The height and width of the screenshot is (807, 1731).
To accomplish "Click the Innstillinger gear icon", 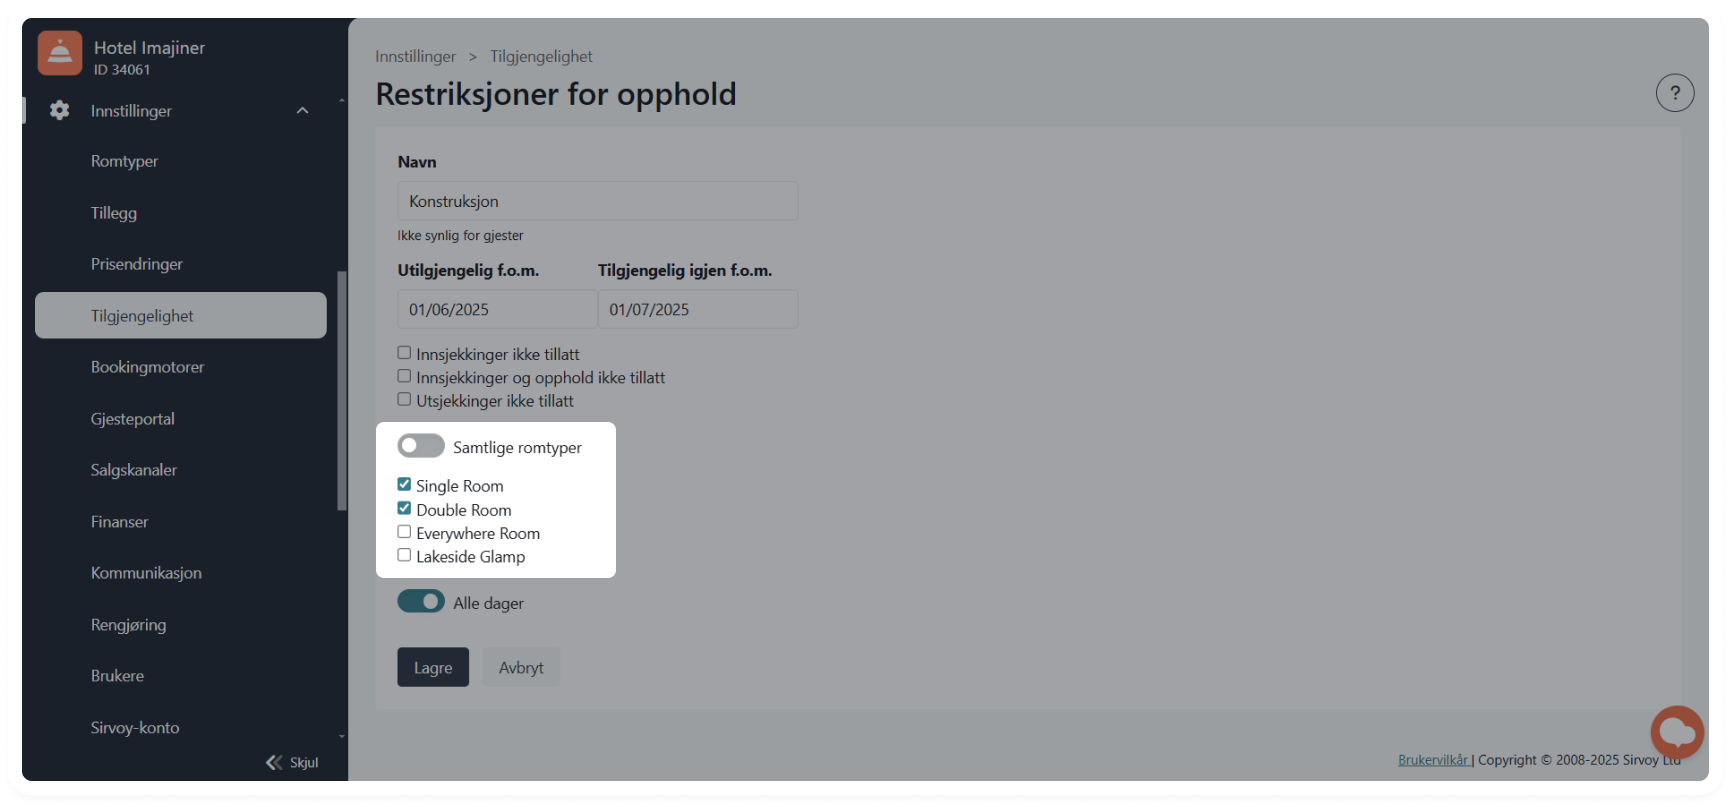I will coord(60,111).
